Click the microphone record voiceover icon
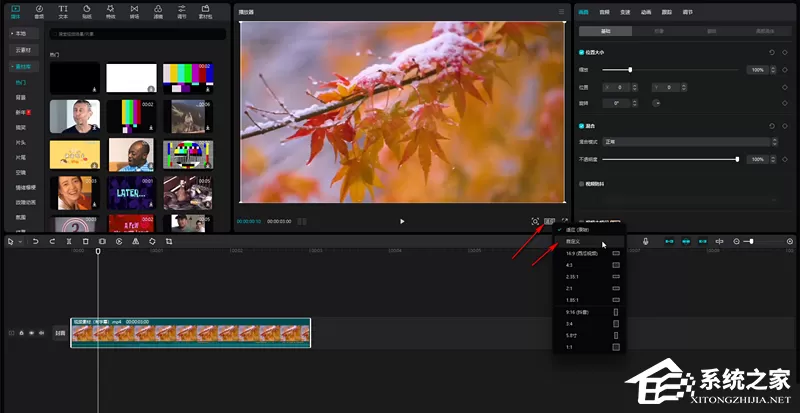The image size is (800, 413). [x=645, y=241]
